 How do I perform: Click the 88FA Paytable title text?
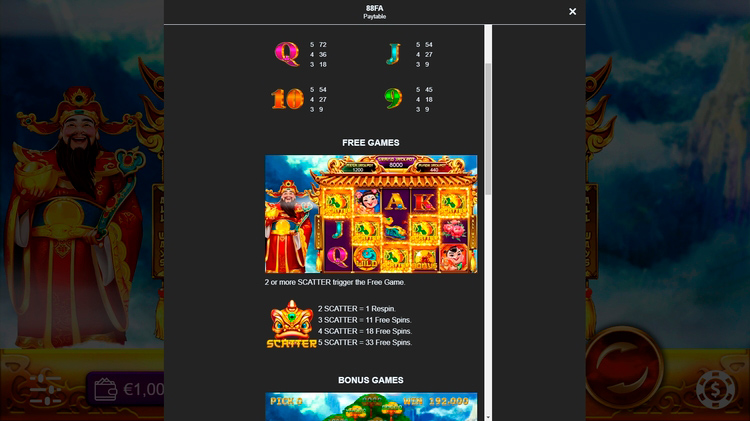click(374, 12)
